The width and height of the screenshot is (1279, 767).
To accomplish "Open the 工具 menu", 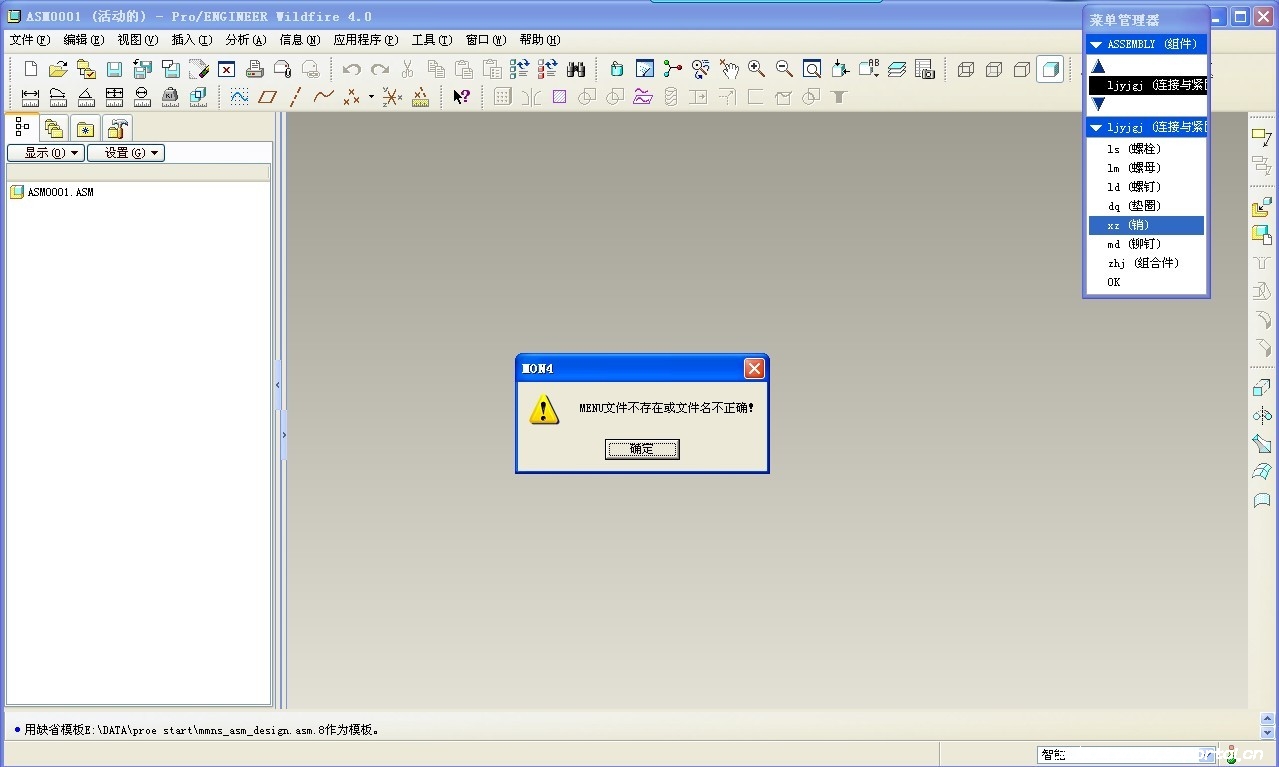I will pos(432,40).
